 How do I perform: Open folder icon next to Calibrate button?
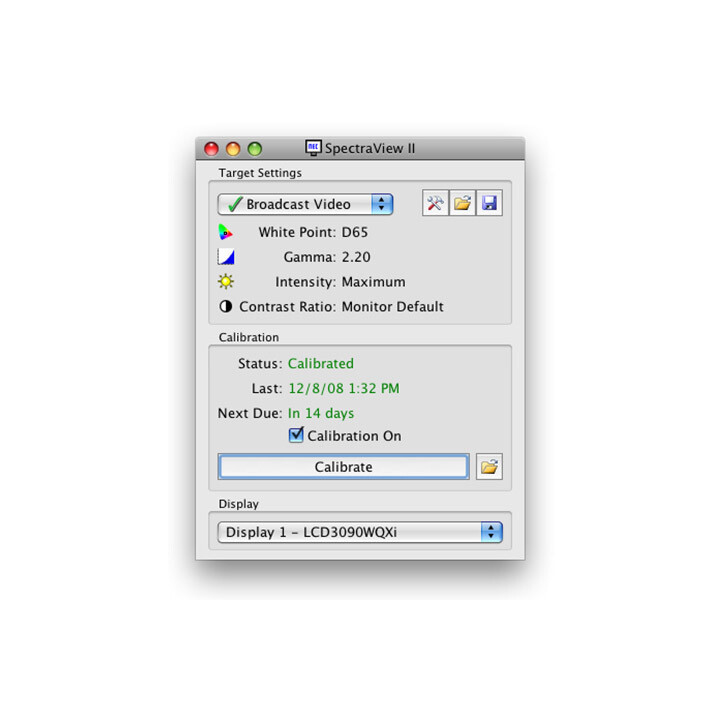[489, 467]
